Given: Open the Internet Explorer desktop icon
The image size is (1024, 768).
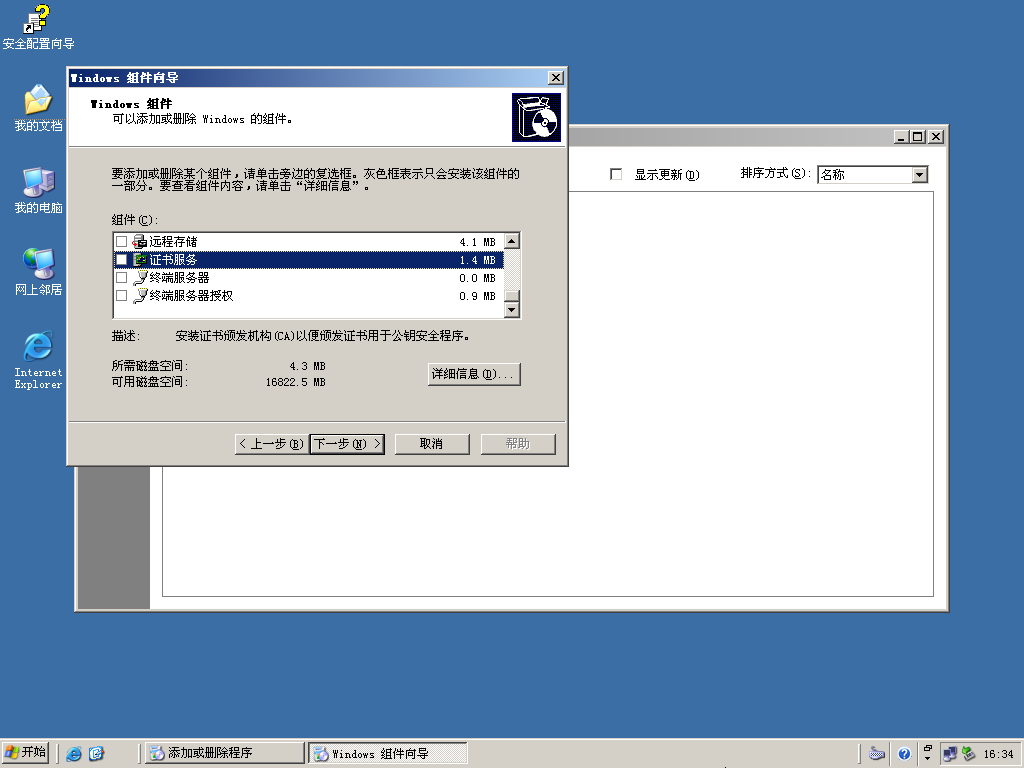Looking at the screenshot, I should (x=38, y=360).
